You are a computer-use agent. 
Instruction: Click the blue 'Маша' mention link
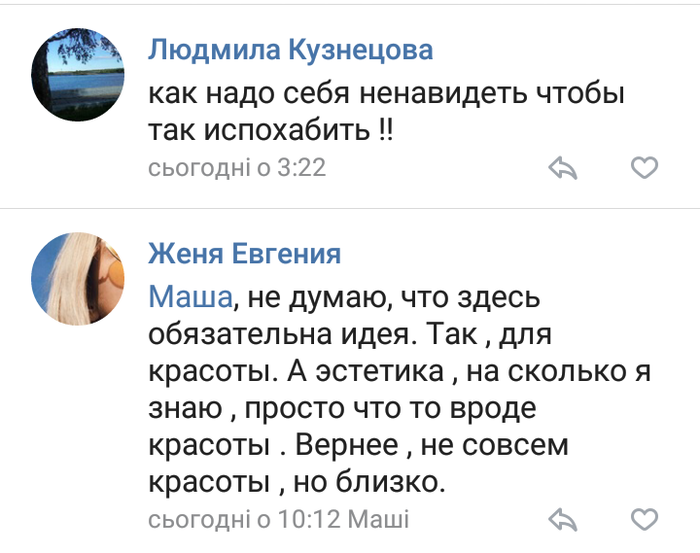[190, 298]
